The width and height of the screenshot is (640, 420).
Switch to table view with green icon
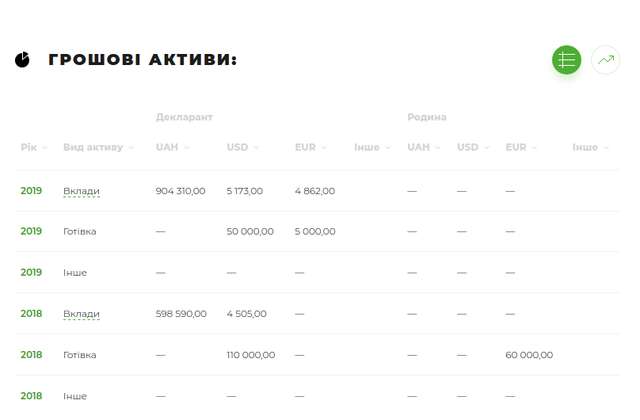(566, 60)
